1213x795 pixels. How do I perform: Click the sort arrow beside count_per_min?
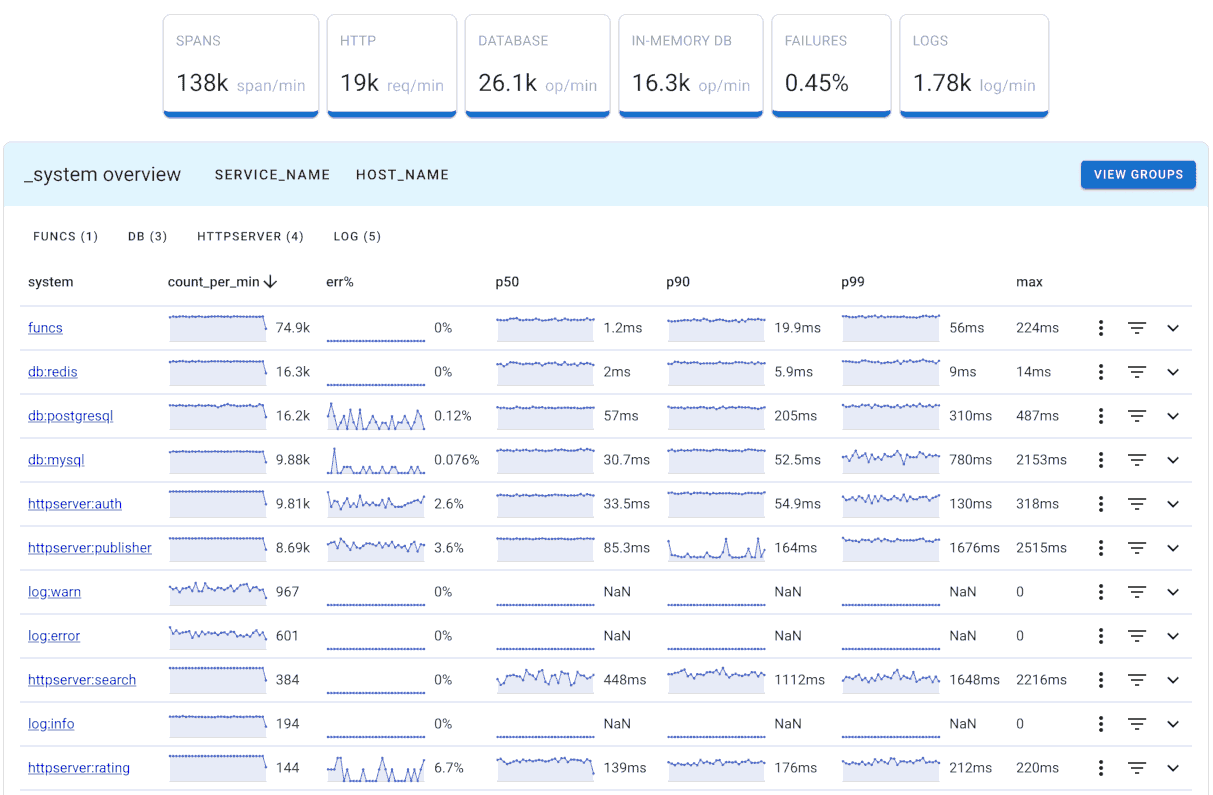271,282
